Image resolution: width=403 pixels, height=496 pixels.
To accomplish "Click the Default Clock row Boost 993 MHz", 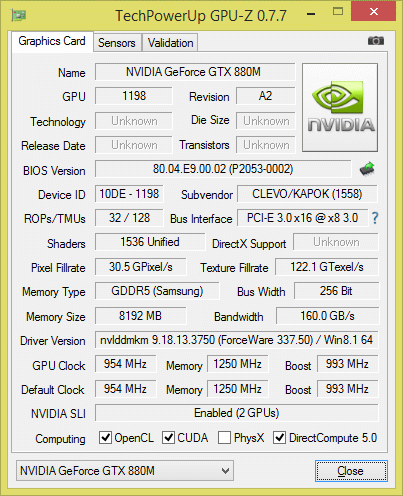I will [348, 389].
